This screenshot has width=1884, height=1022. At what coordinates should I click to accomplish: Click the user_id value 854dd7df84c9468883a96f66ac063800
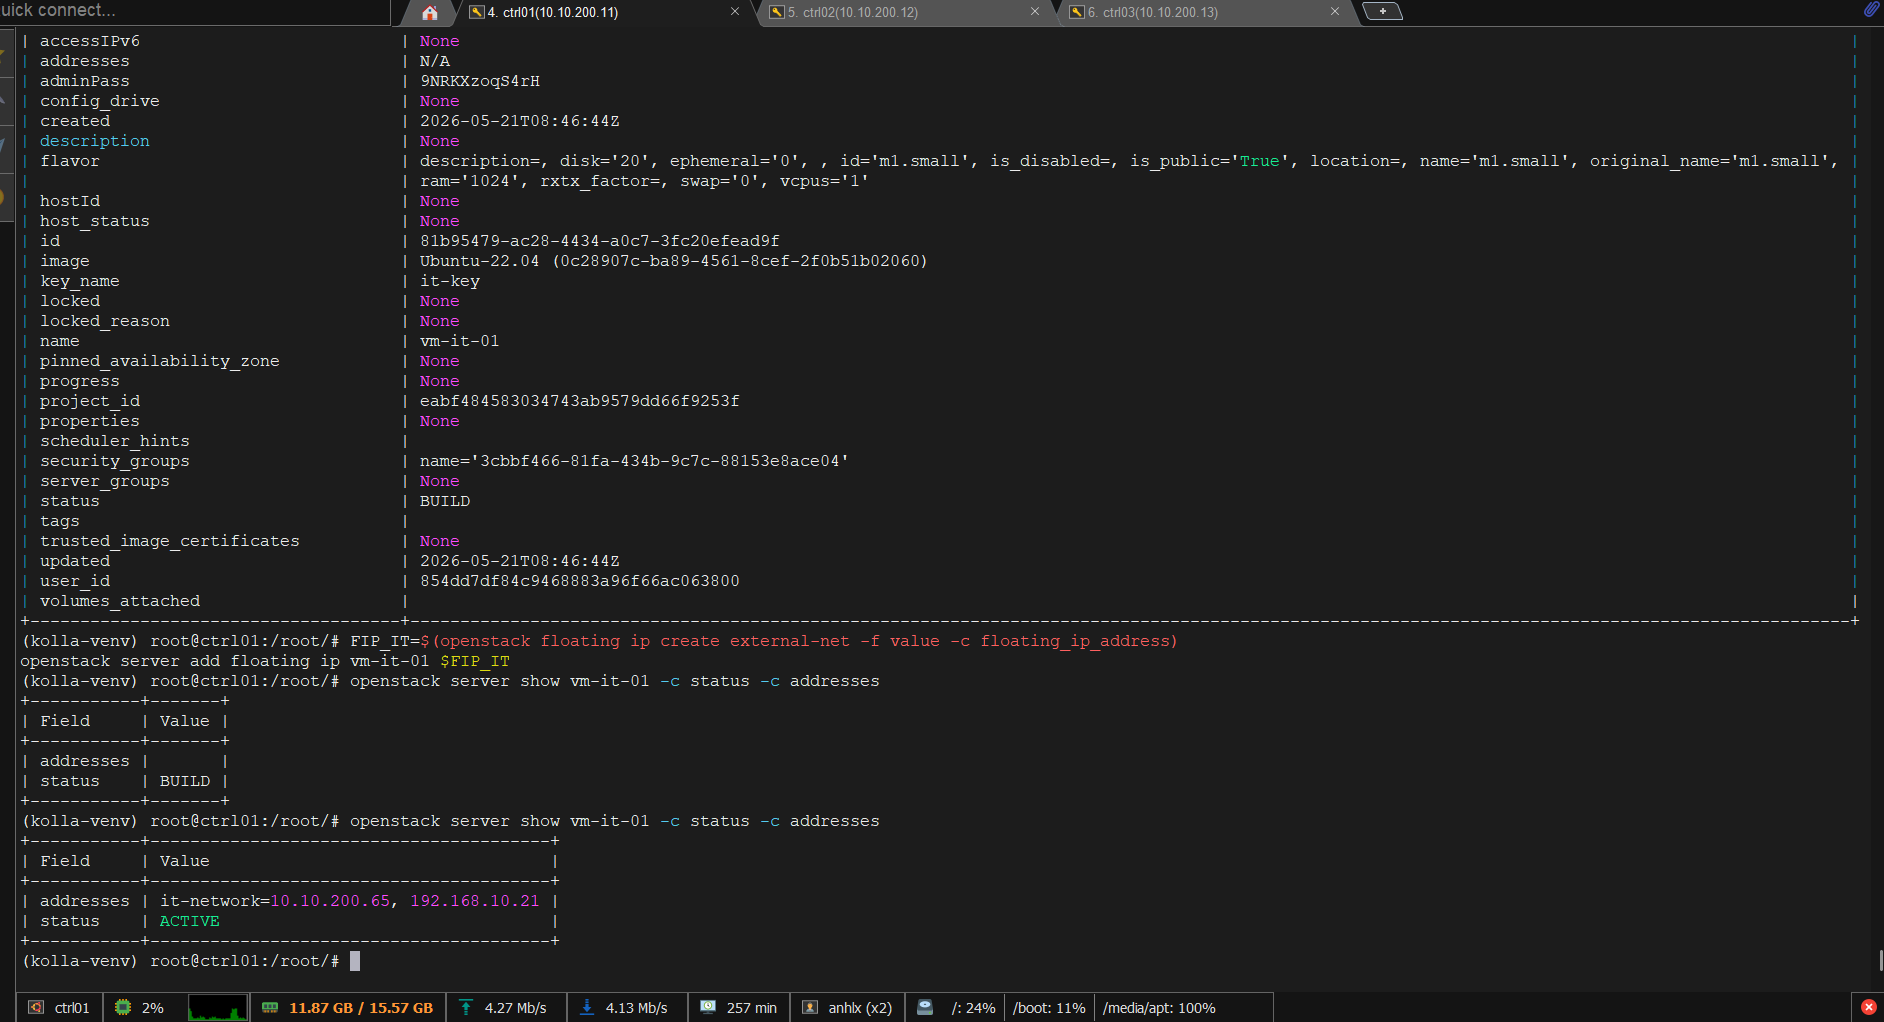(580, 581)
